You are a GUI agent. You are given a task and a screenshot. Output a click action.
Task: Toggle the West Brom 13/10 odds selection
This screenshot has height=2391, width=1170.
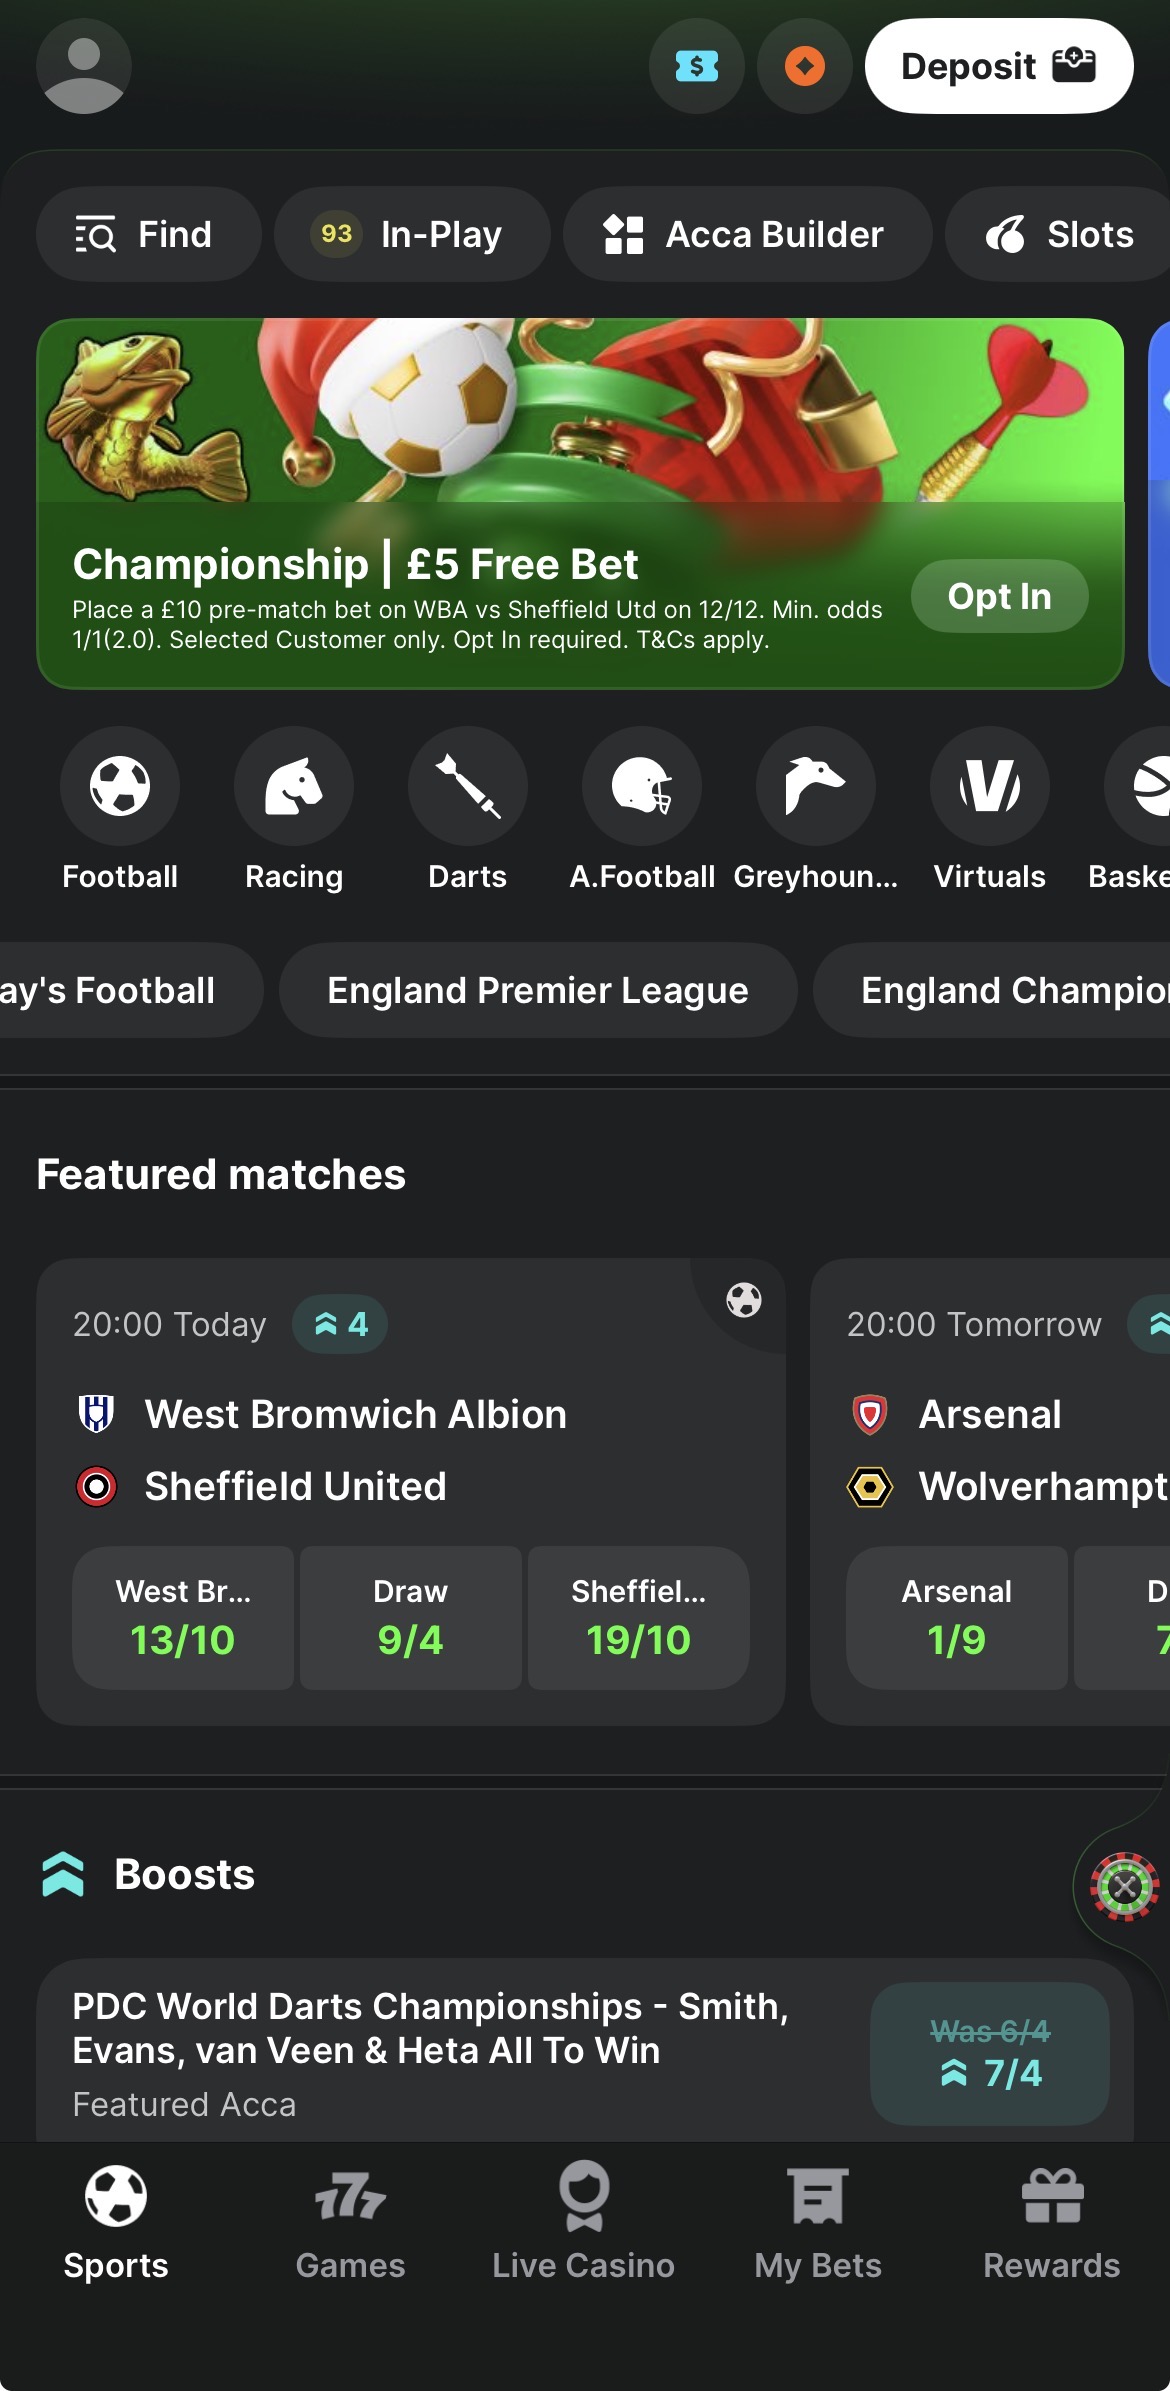pos(183,1618)
